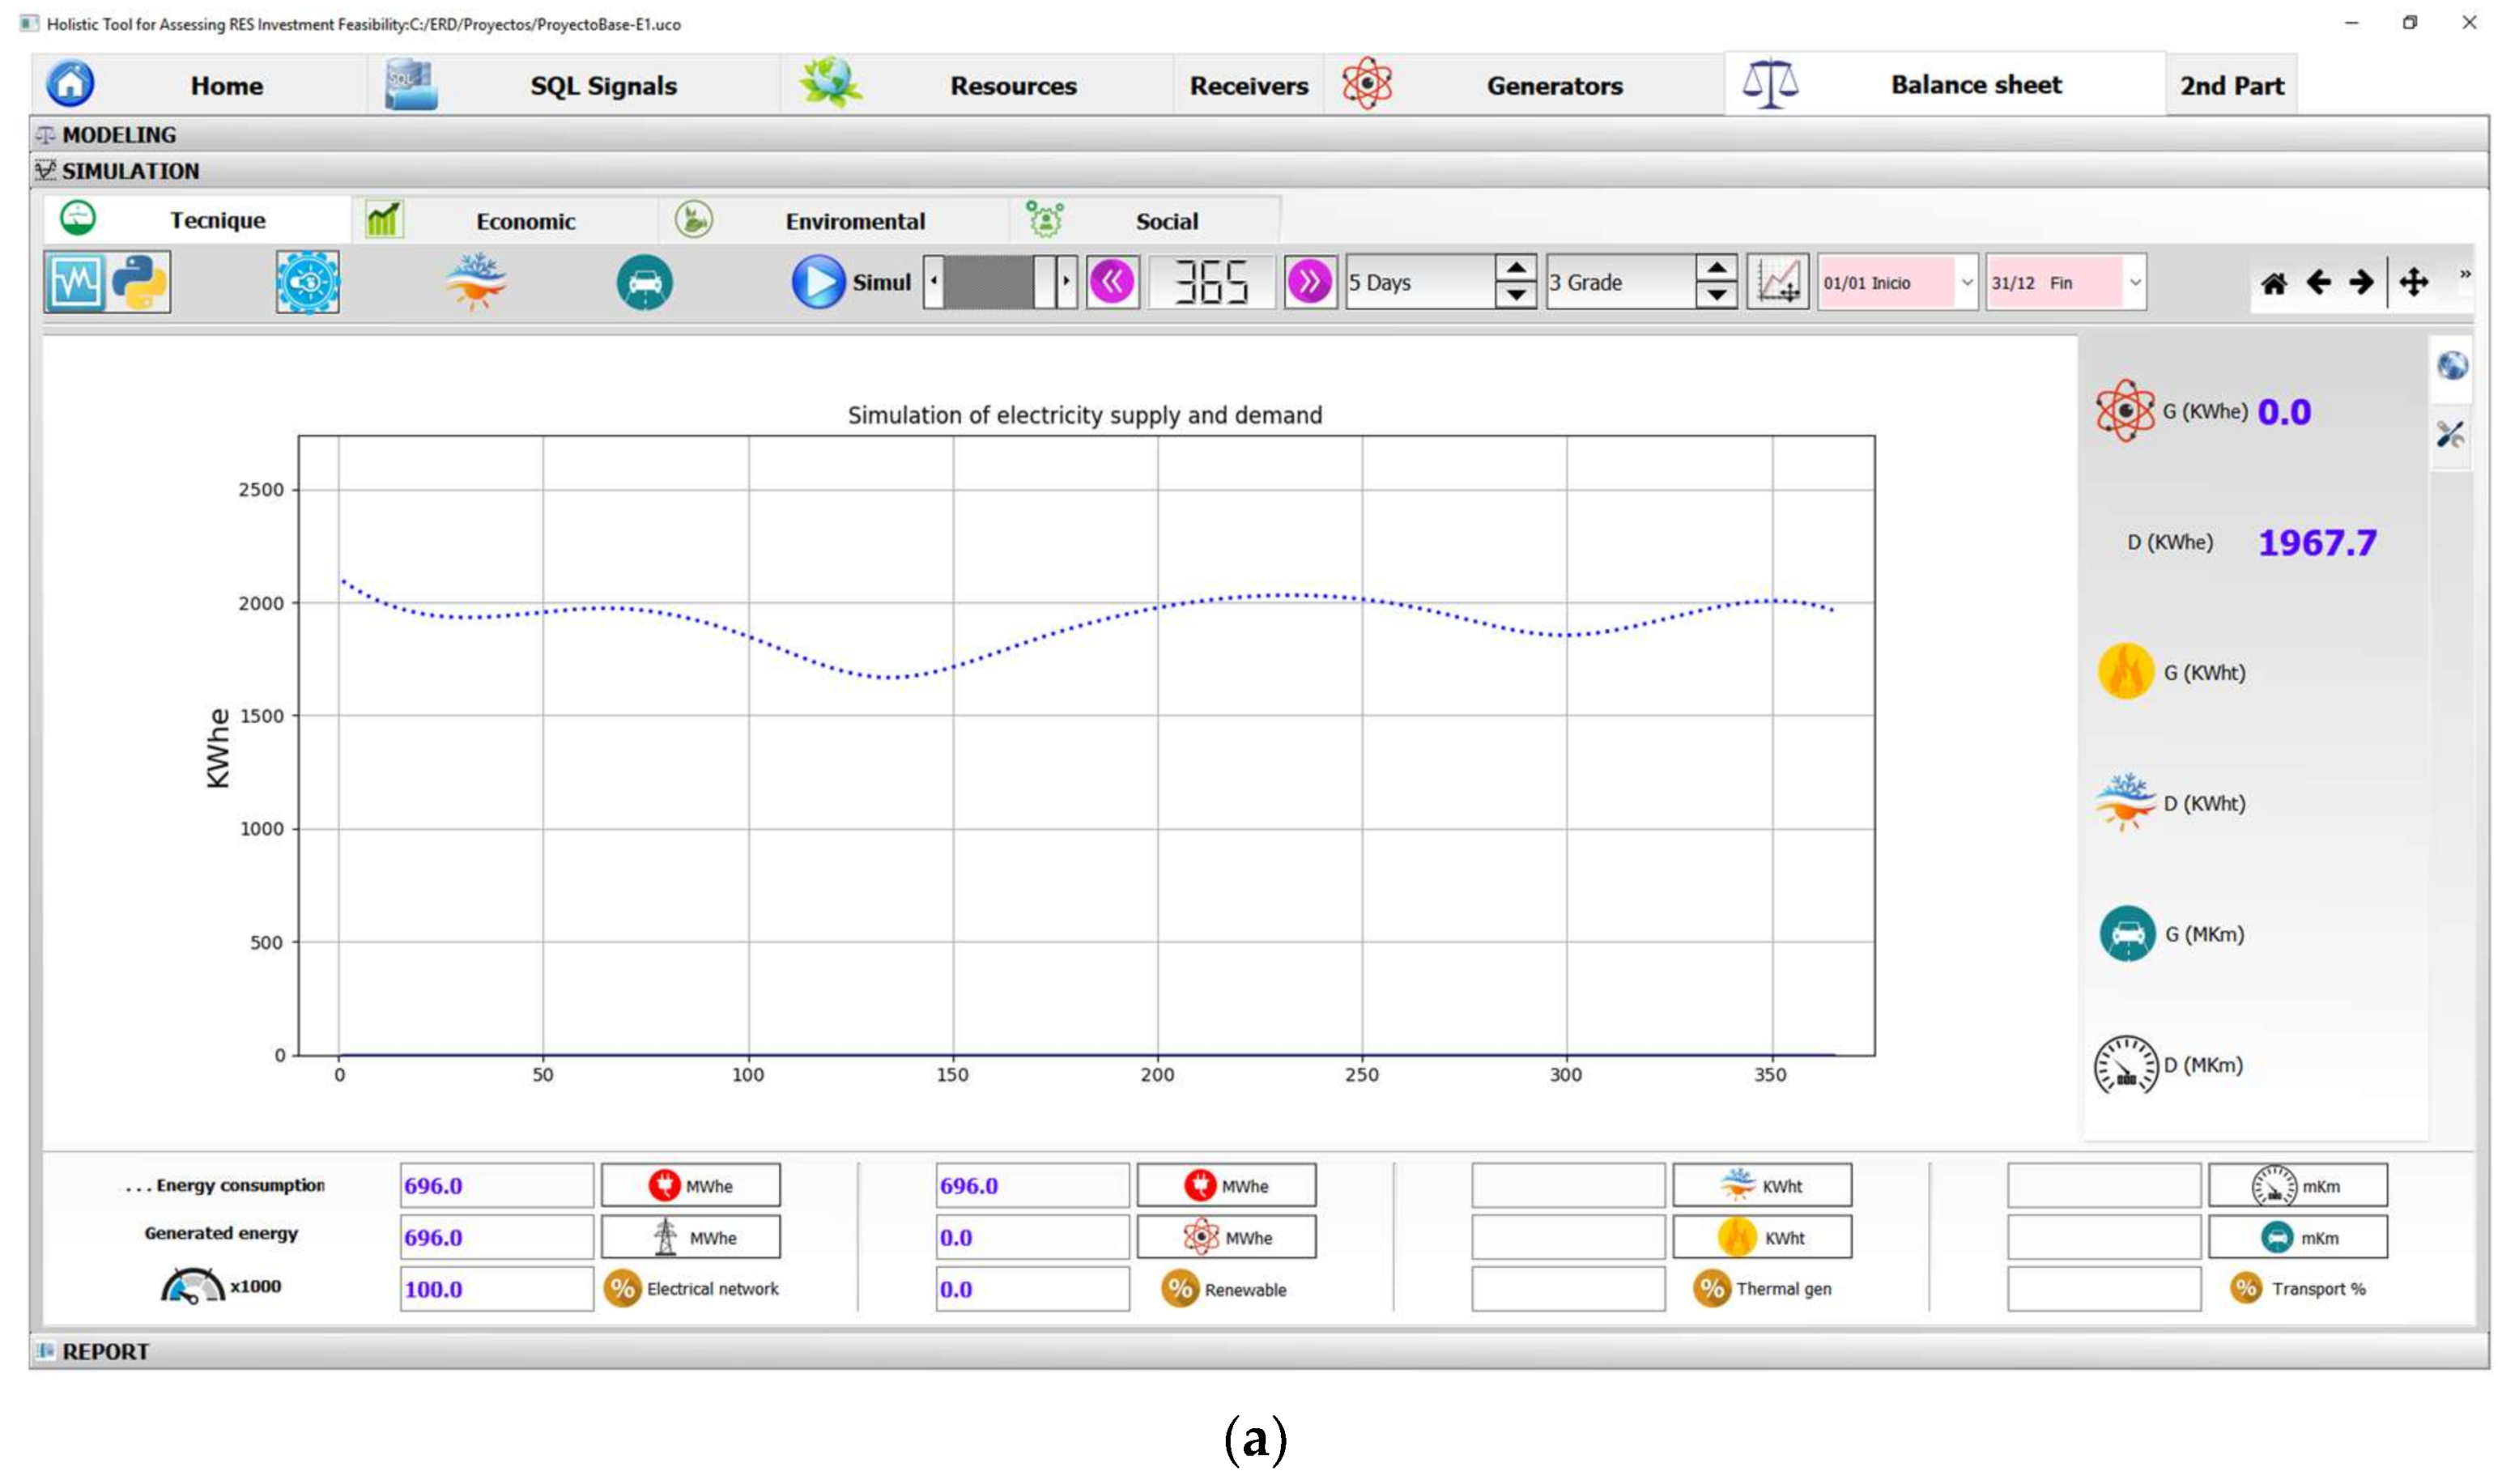Click the teal car transport icon in toolbar
Screen dimensions: 2519x1484
(x=644, y=283)
